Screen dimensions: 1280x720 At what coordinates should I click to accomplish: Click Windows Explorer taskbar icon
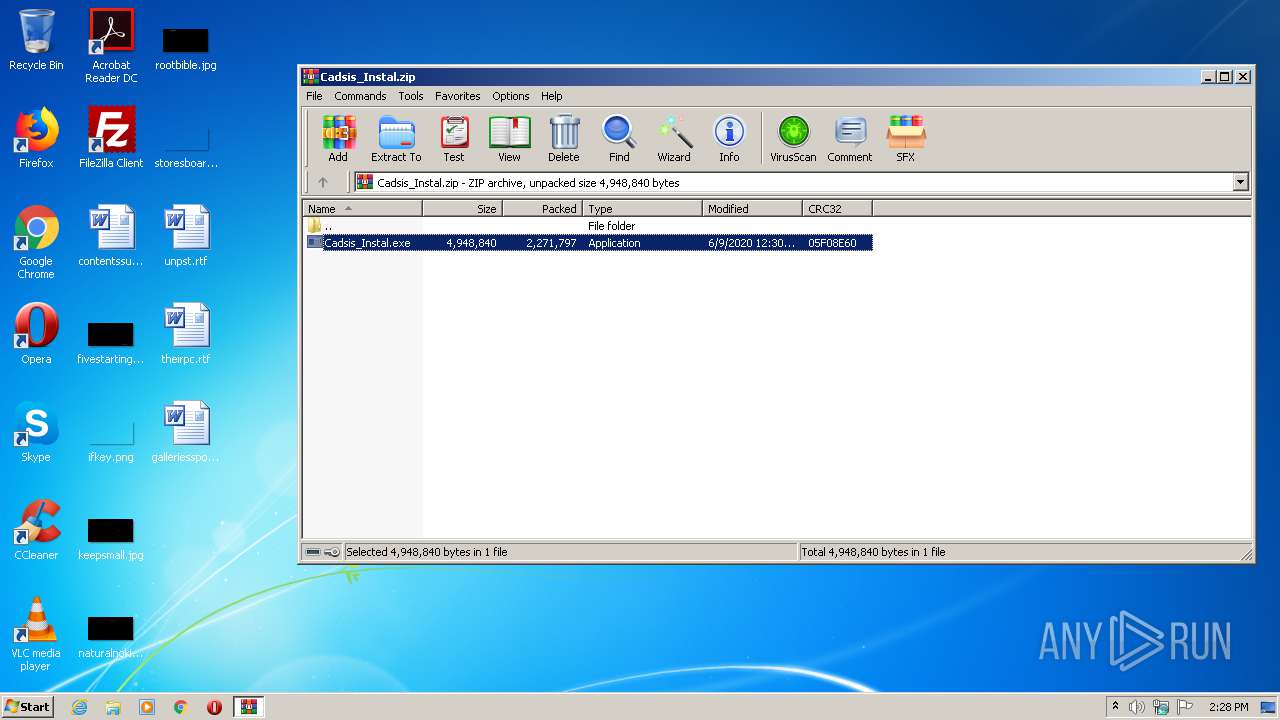[113, 707]
